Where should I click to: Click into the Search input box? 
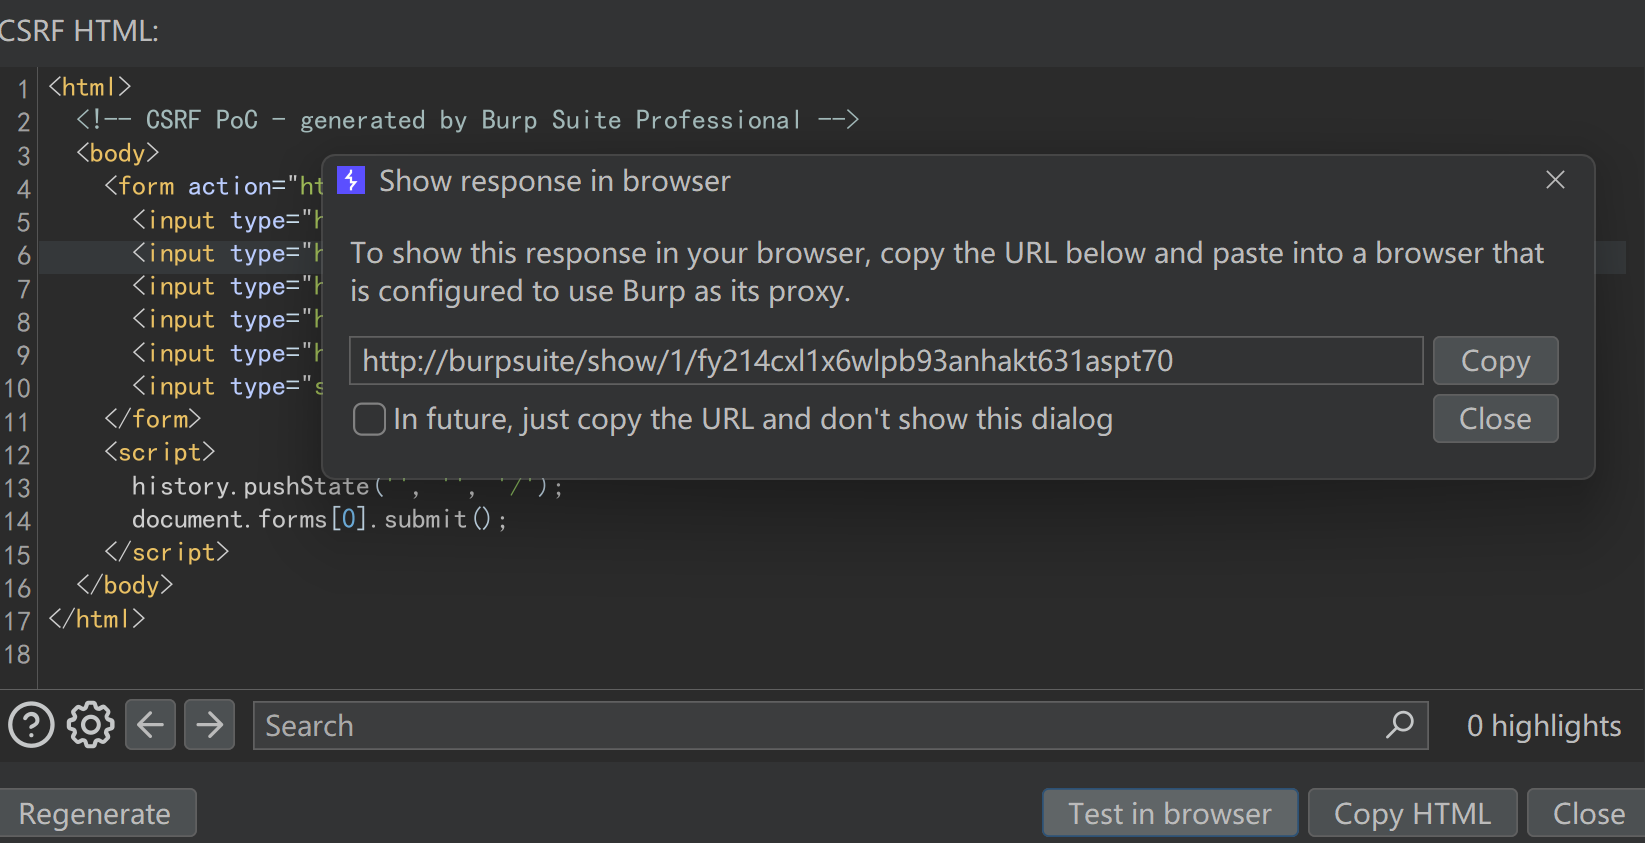pos(815,725)
